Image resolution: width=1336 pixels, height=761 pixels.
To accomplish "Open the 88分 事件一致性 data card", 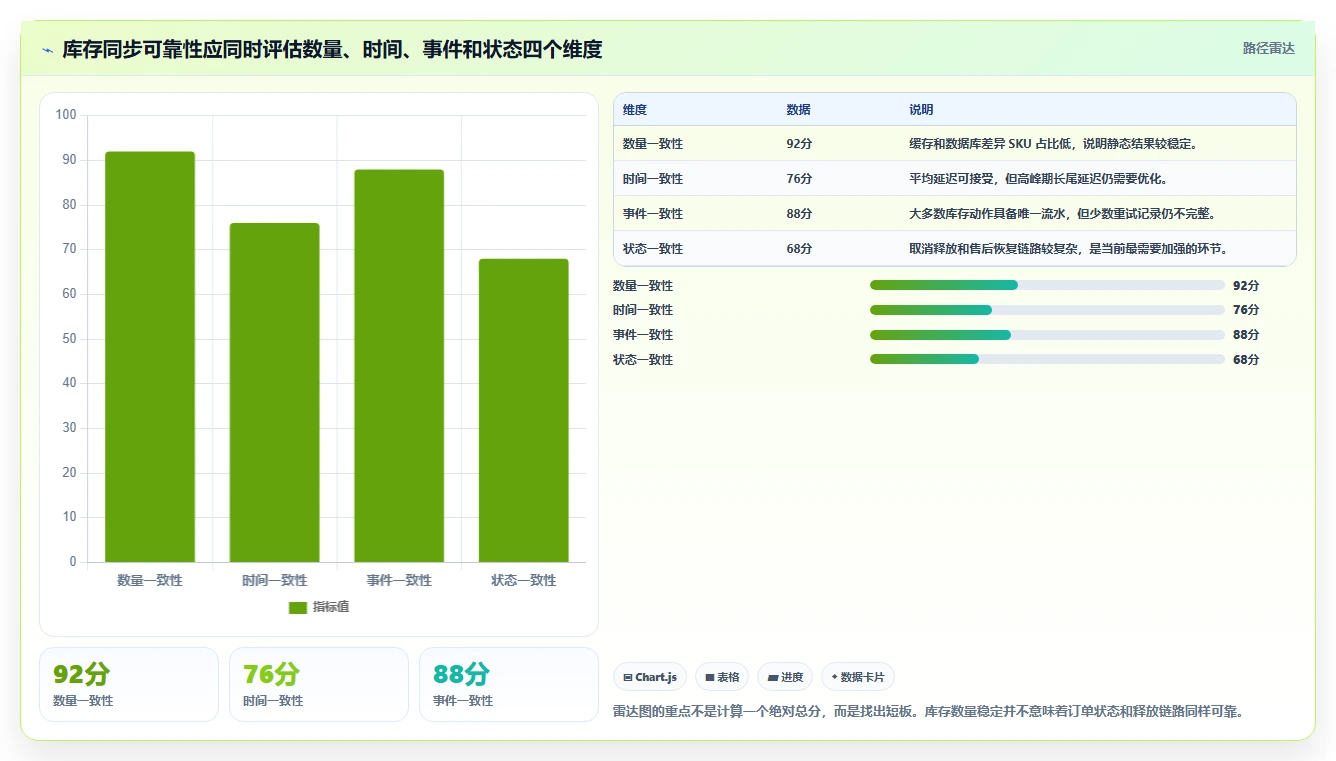I will click(509, 684).
